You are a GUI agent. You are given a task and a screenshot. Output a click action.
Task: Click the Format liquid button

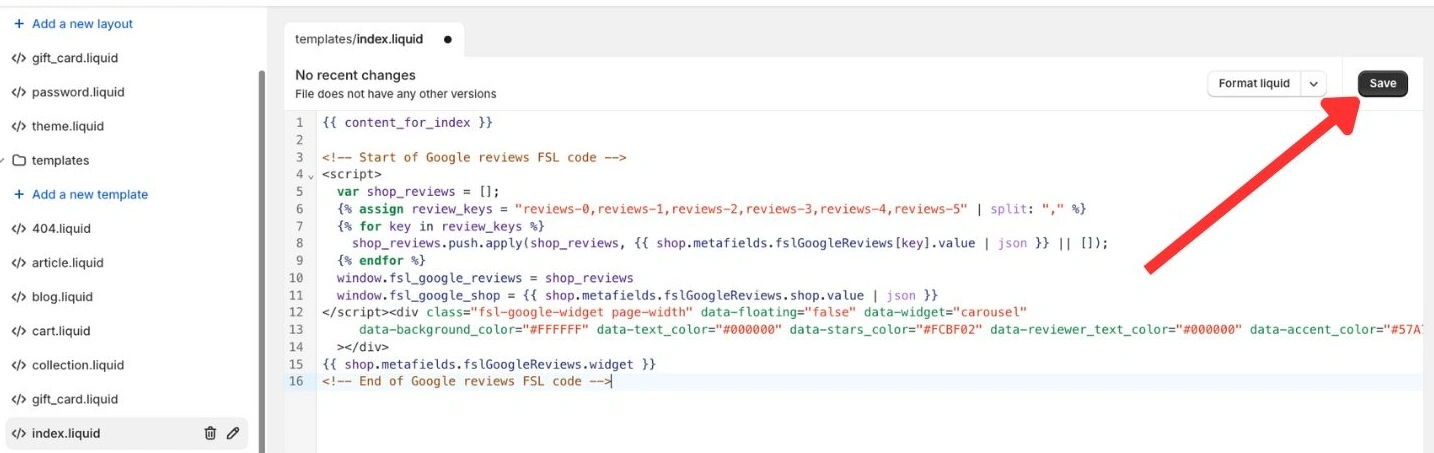(1254, 84)
